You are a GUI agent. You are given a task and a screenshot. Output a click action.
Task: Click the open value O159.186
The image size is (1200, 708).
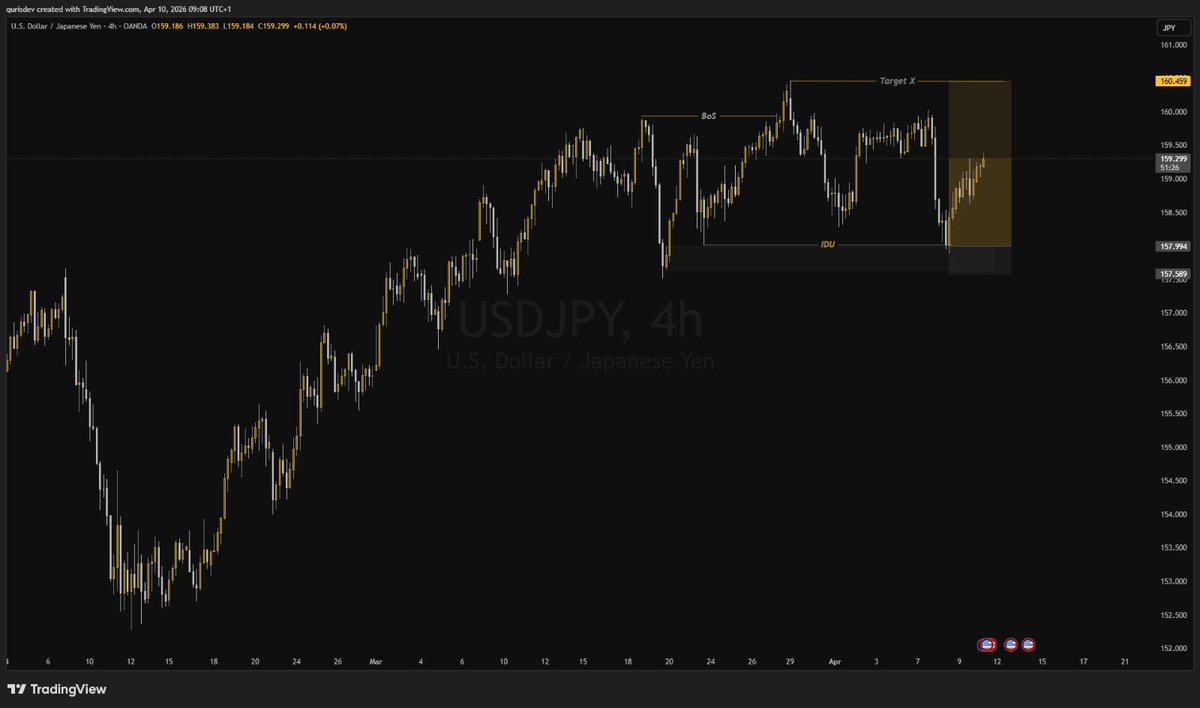[x=167, y=26]
